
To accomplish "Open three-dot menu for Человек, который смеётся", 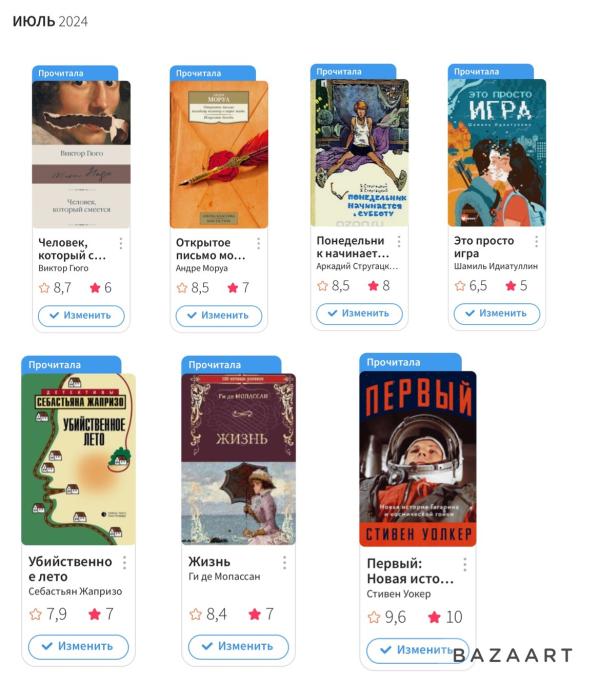I will (121, 243).
